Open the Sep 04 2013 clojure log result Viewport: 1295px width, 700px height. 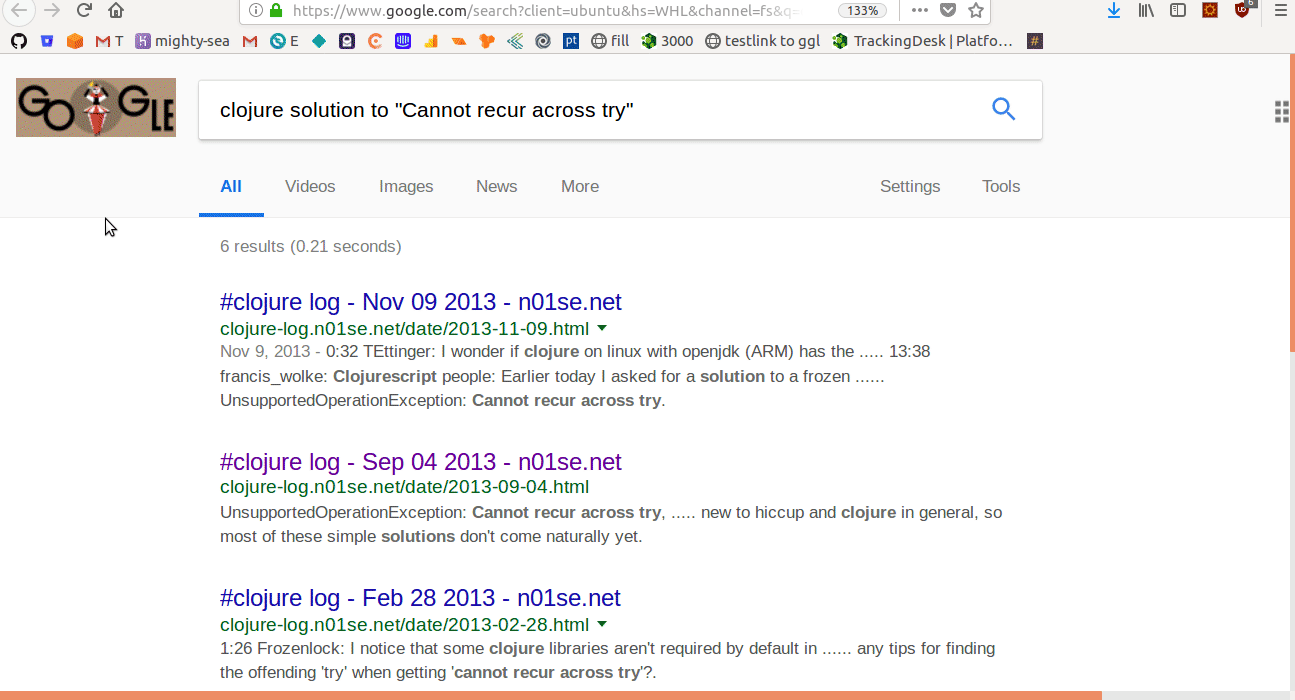click(x=421, y=462)
